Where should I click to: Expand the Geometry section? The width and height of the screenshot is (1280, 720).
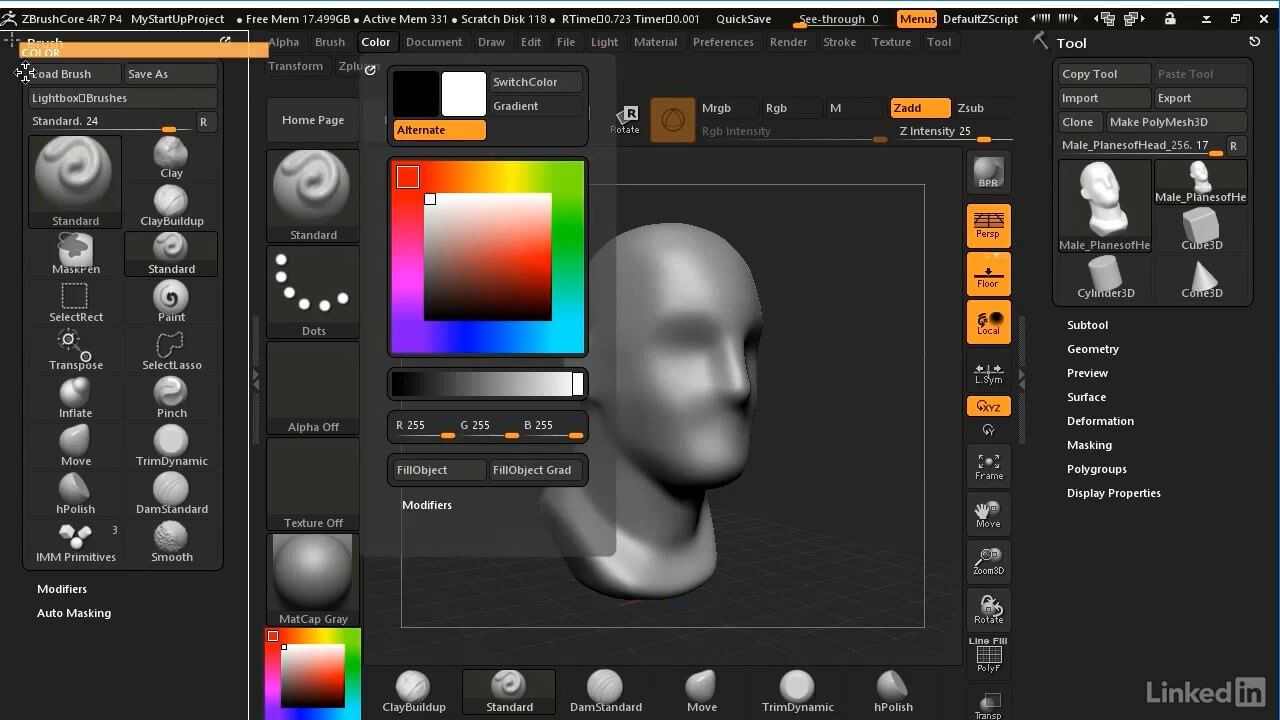pyautogui.click(x=1092, y=349)
